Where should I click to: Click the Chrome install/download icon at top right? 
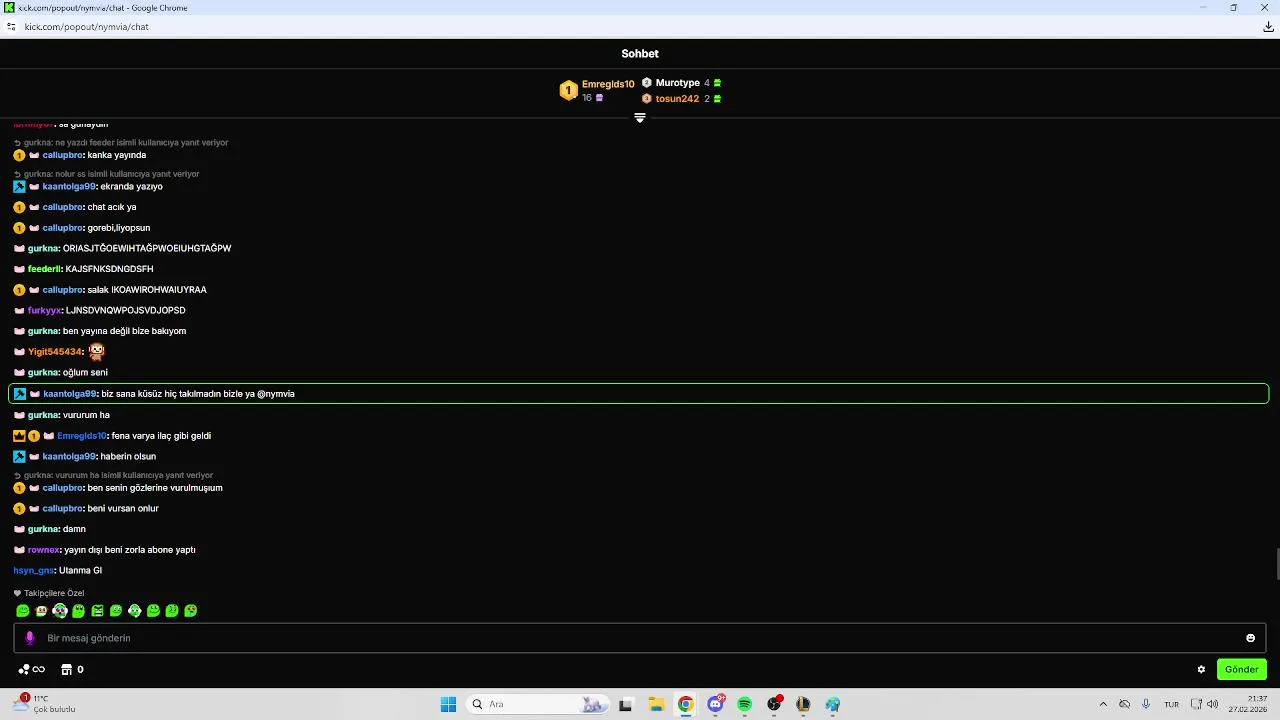[1268, 27]
